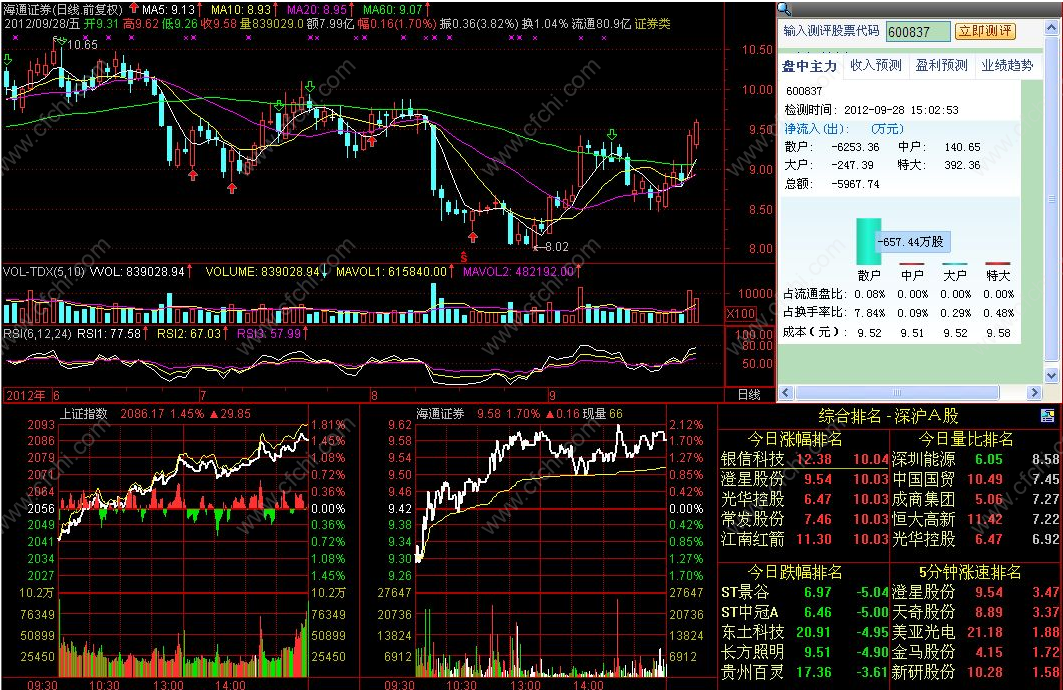Click the MAVOL2: 482192.00 label
Screen dimensions: 1063x690
519,272
